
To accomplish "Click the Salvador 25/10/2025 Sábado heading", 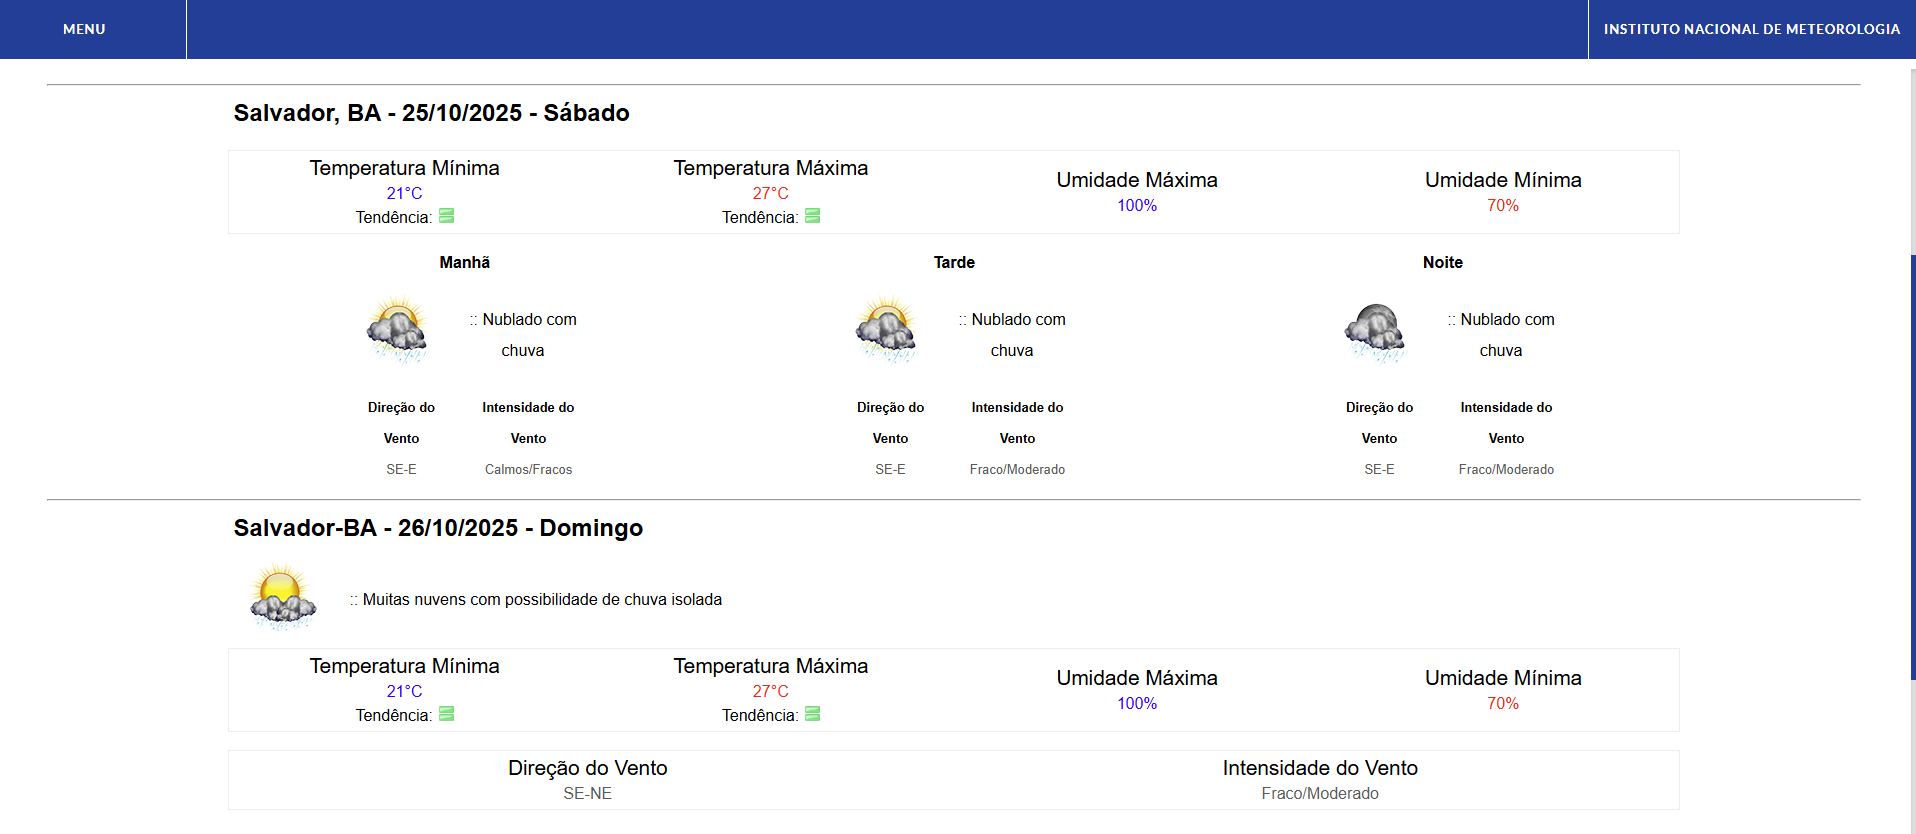I will tap(431, 113).
